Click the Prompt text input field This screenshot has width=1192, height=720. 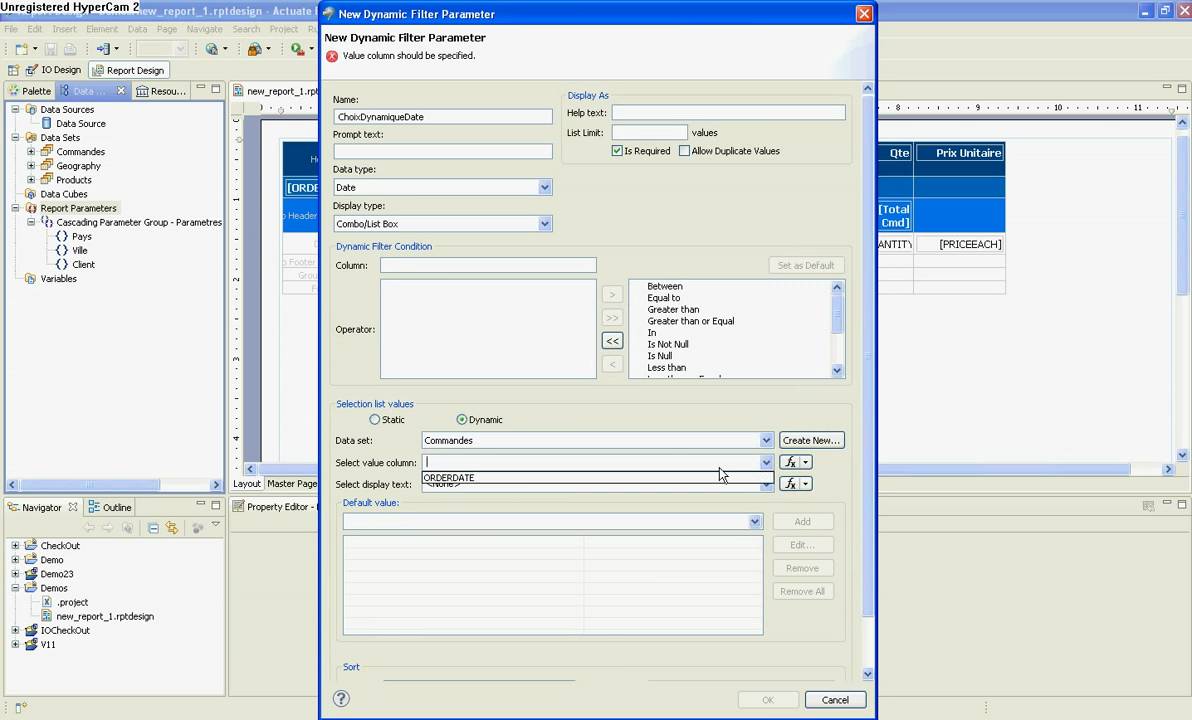[442, 151]
